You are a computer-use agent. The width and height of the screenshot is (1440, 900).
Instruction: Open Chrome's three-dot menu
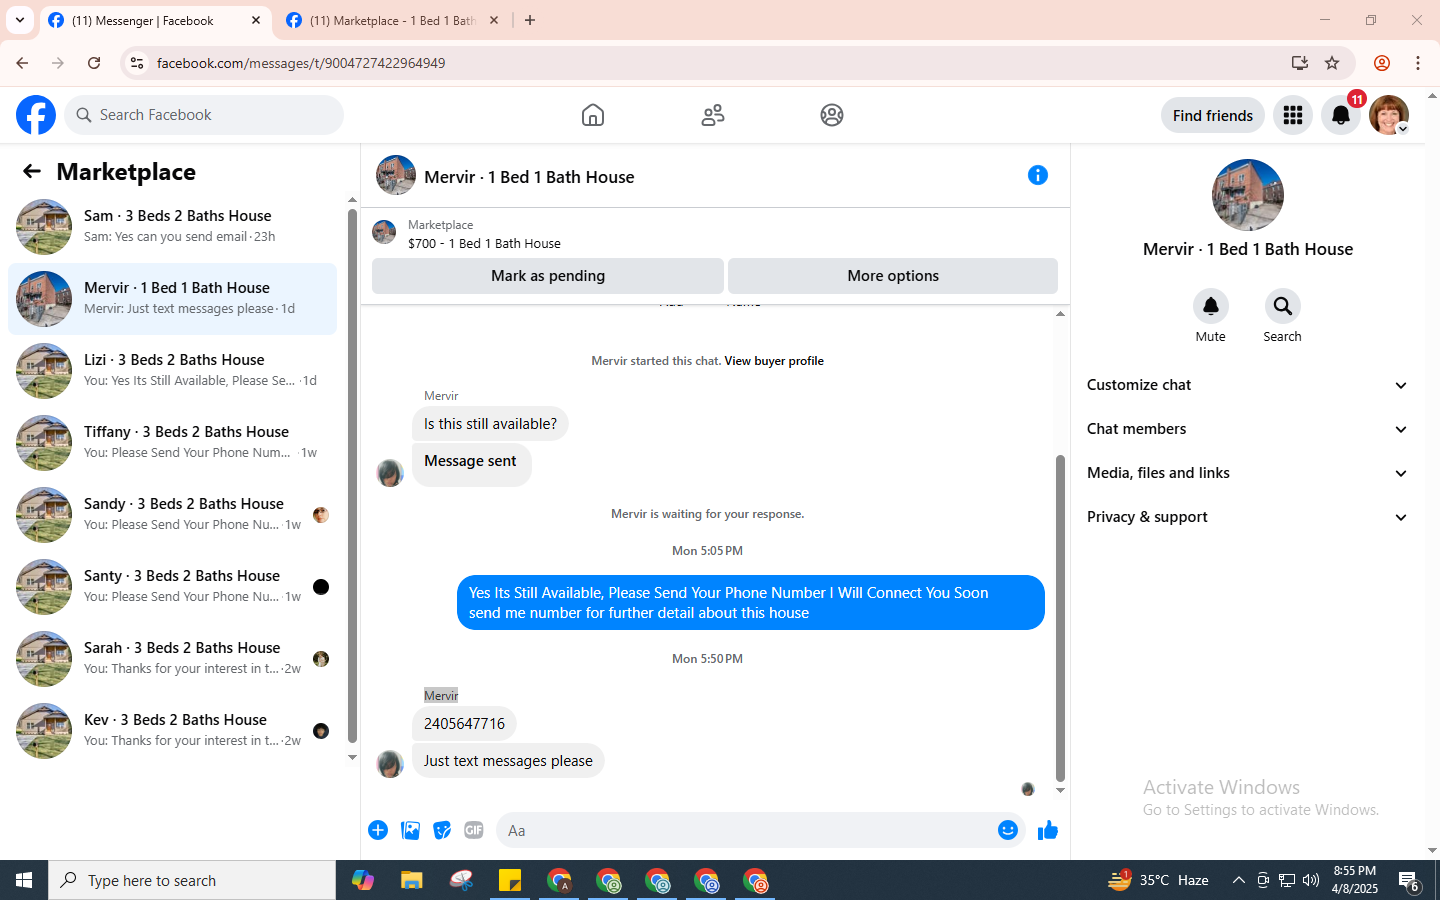tap(1418, 63)
